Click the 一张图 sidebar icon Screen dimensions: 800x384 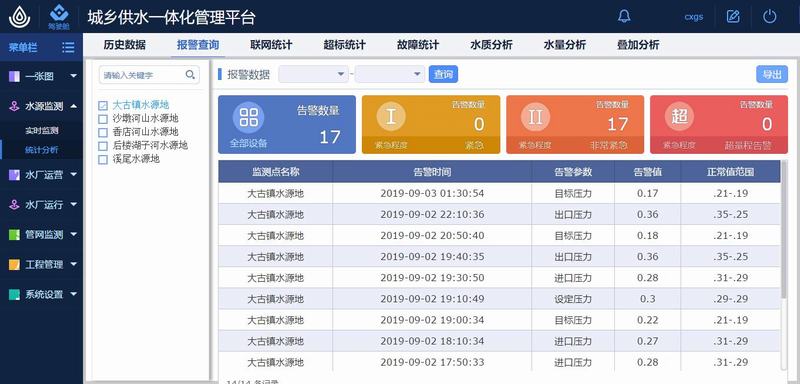click(x=15, y=76)
